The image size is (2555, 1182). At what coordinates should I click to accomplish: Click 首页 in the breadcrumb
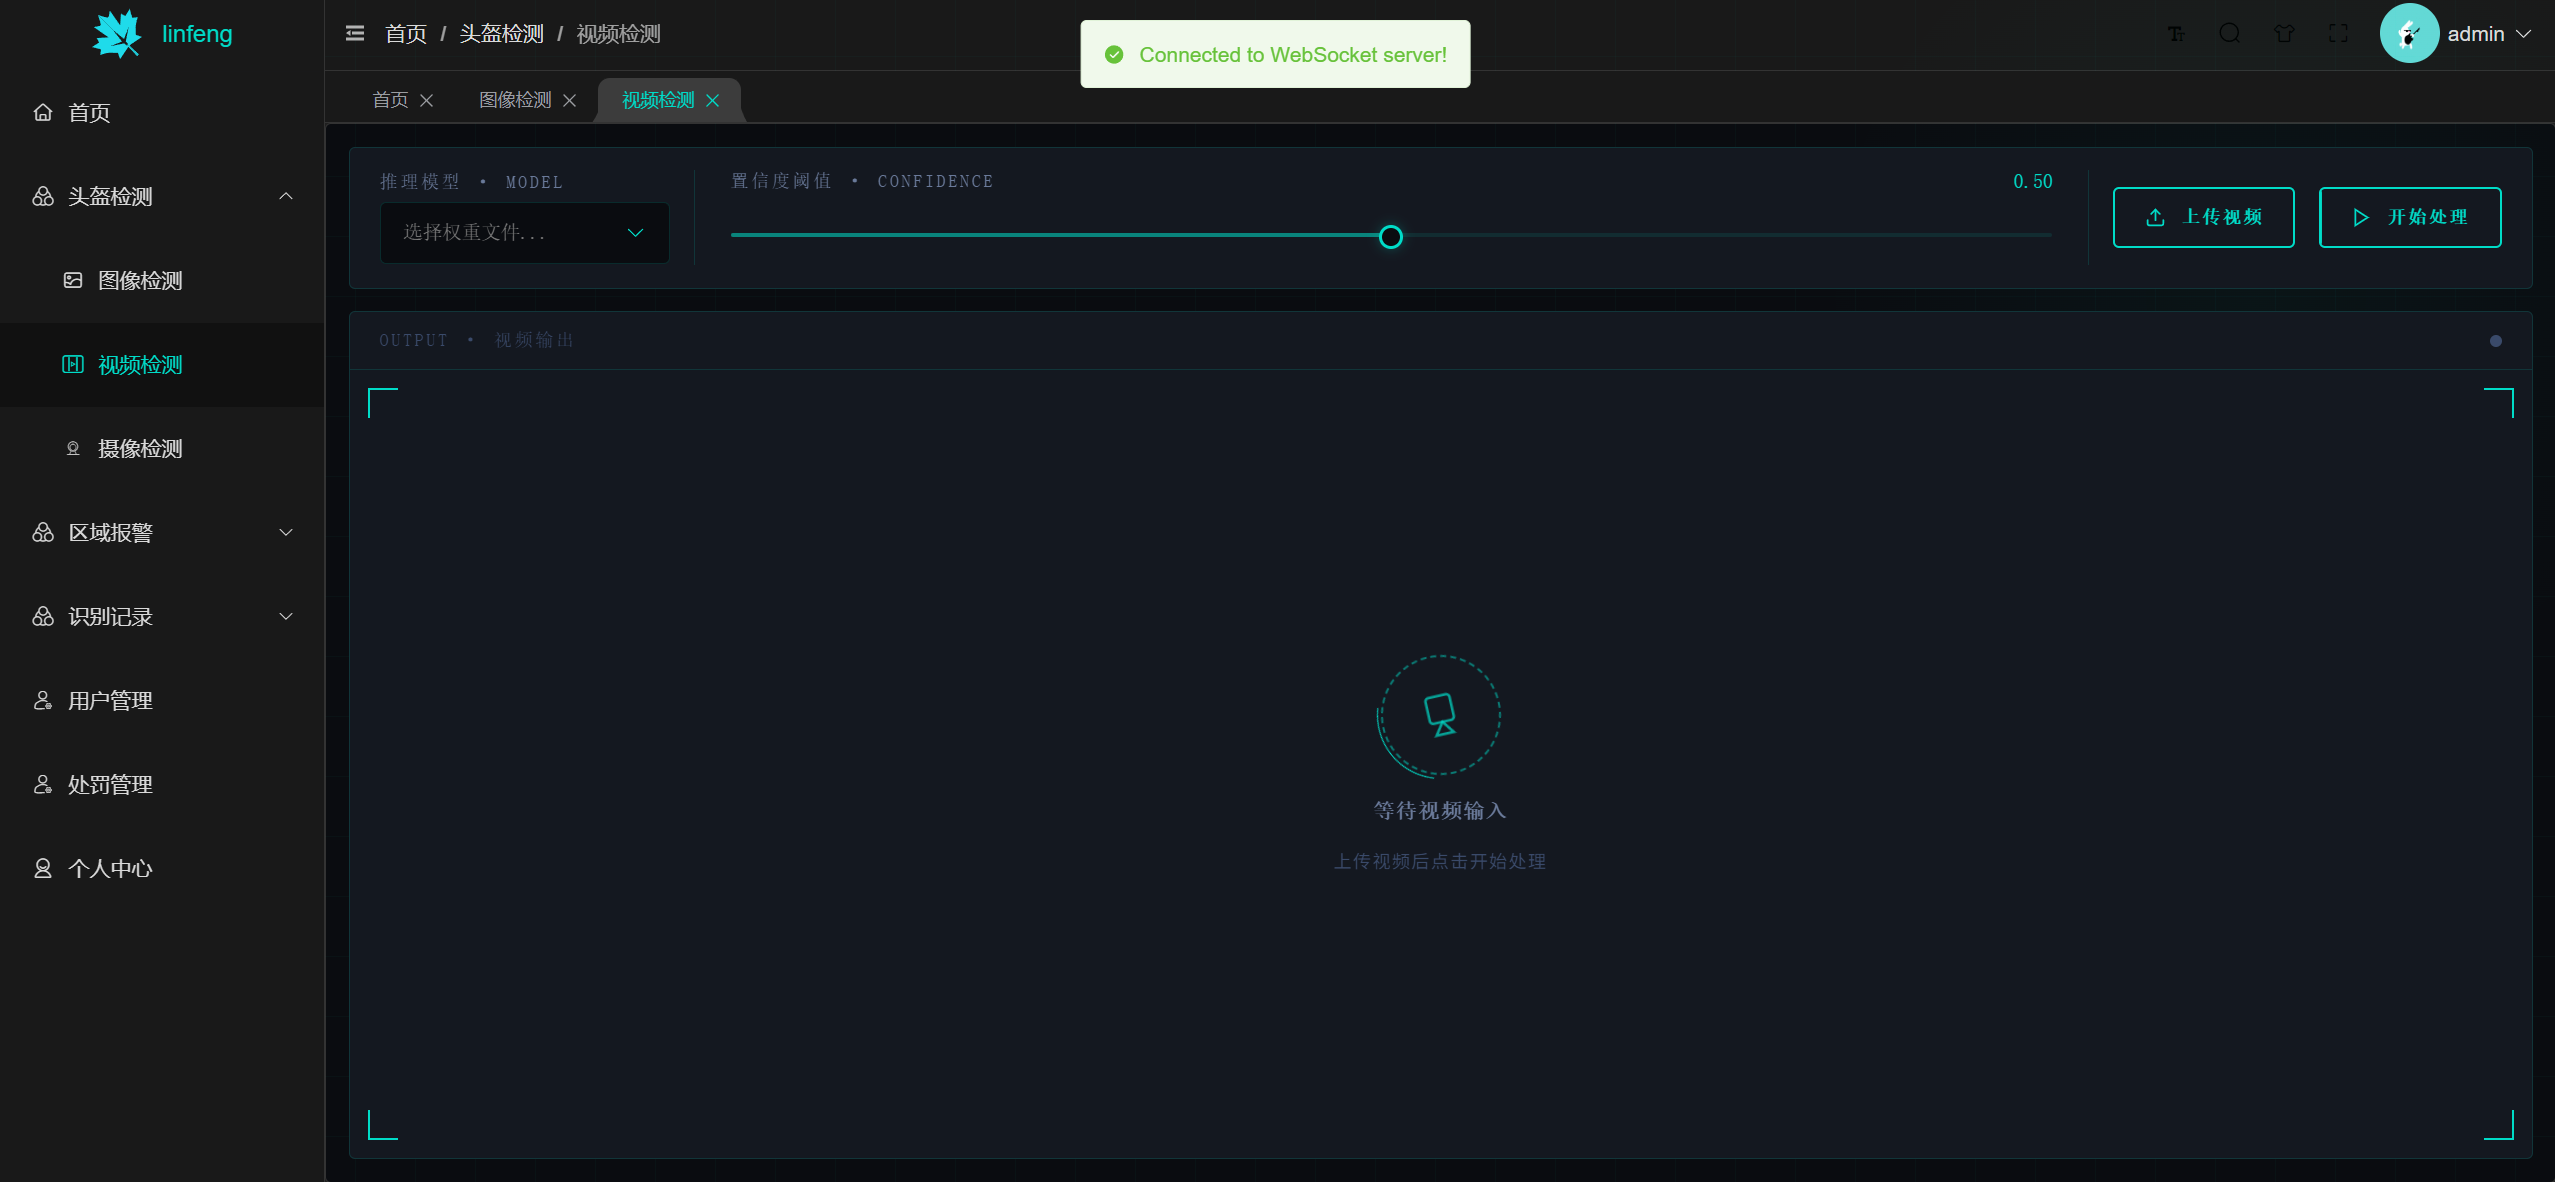point(406,34)
